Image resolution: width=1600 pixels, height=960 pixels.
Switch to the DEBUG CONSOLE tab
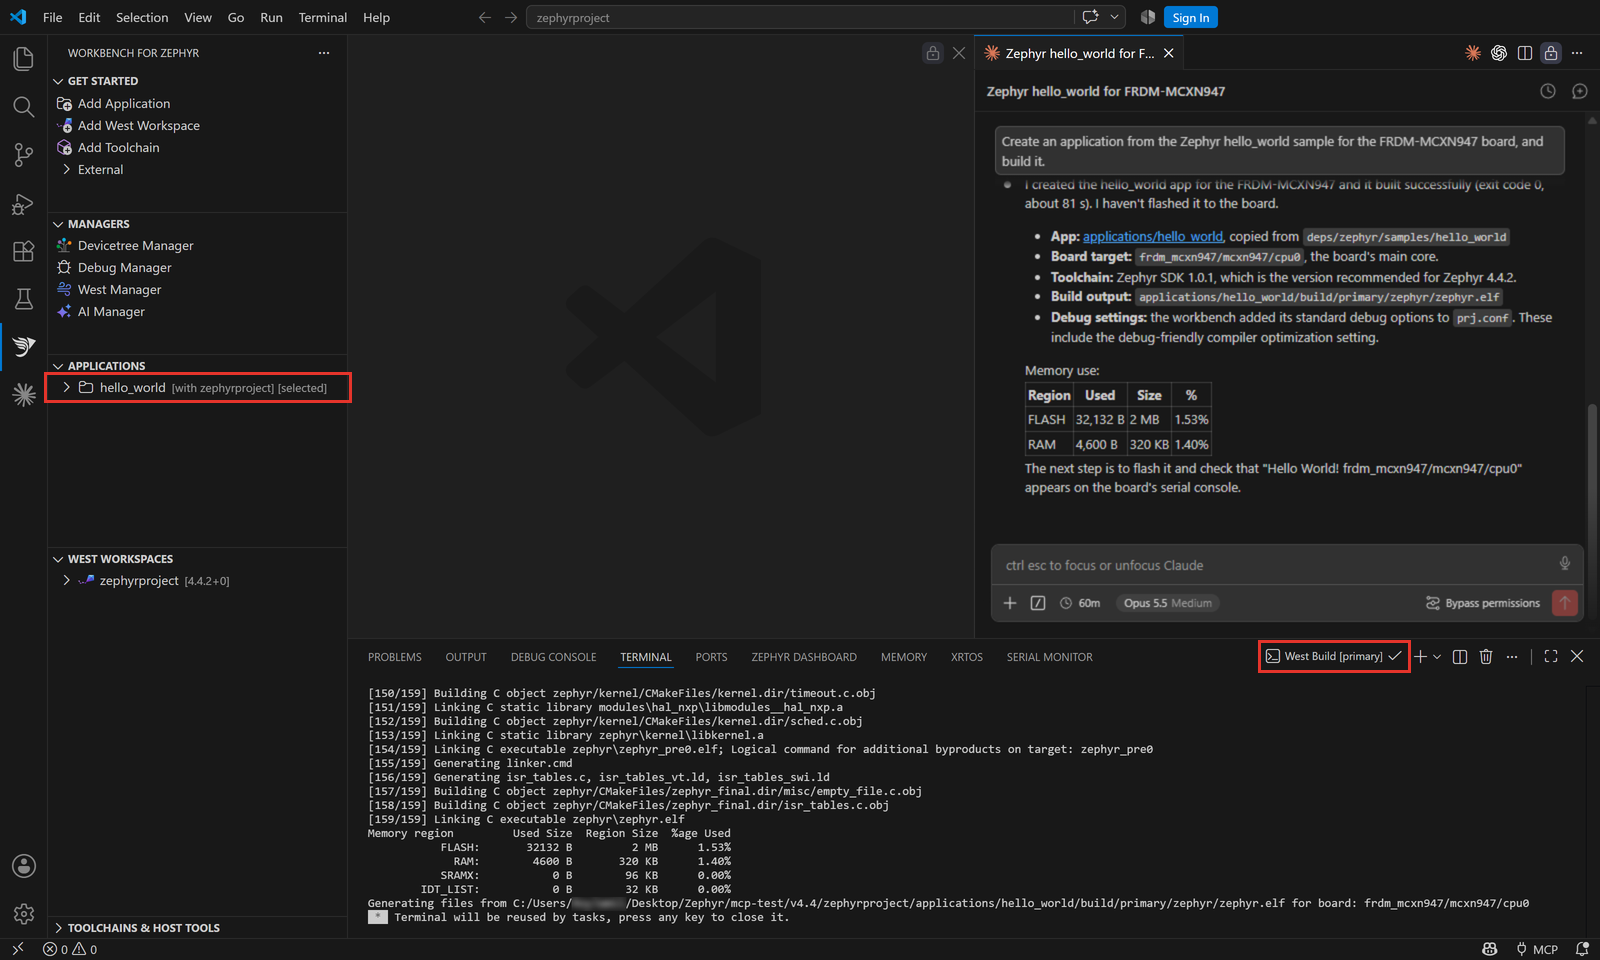[x=553, y=657]
